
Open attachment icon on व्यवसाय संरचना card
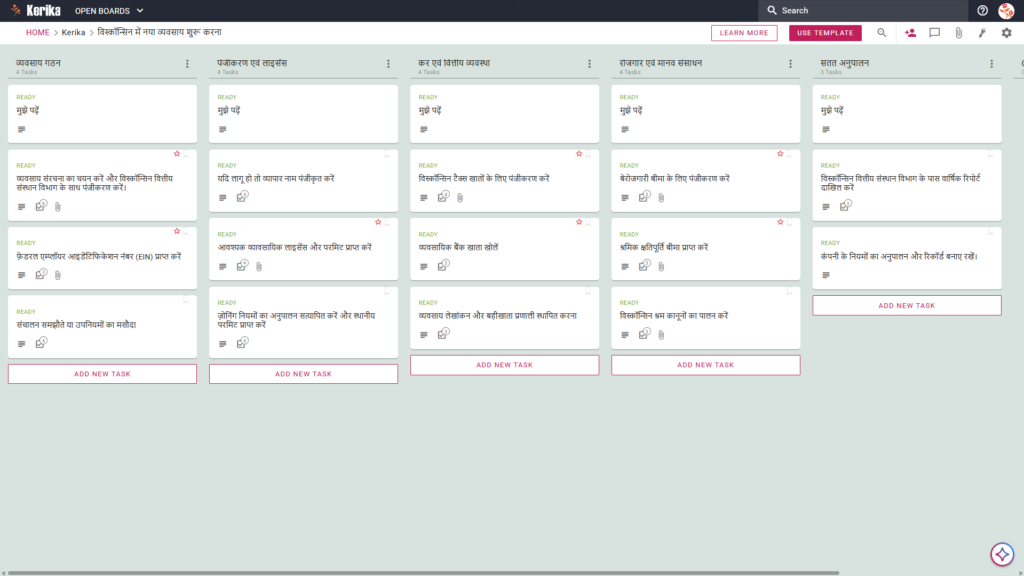coord(57,207)
